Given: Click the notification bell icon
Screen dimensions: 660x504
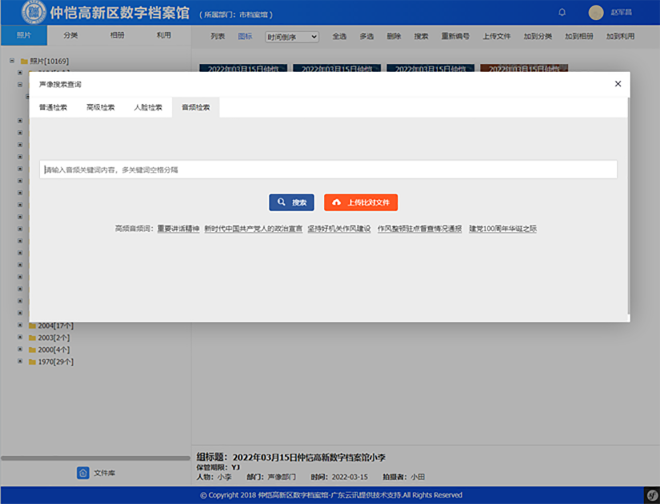Looking at the screenshot, I should click(x=562, y=12).
